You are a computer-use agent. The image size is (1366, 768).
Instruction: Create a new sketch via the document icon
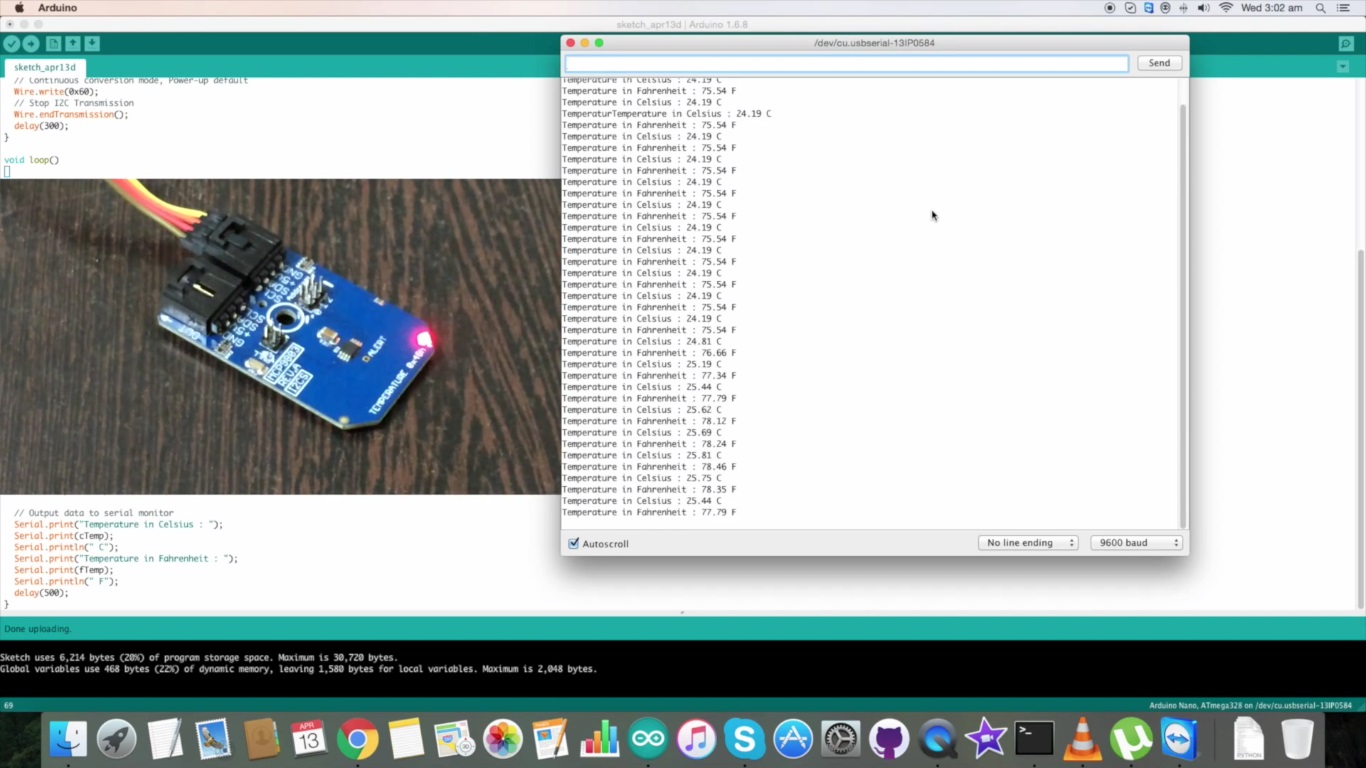pyautogui.click(x=53, y=43)
